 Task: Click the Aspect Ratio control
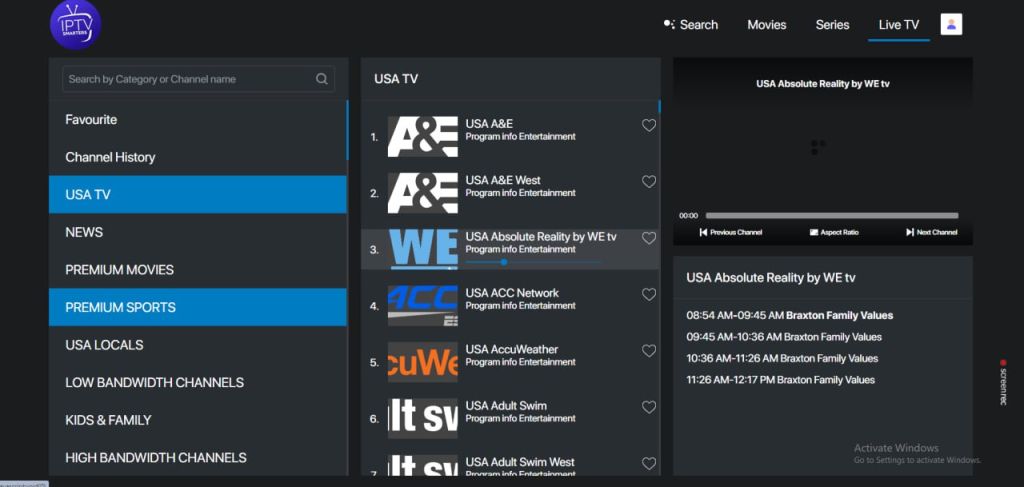click(833, 232)
